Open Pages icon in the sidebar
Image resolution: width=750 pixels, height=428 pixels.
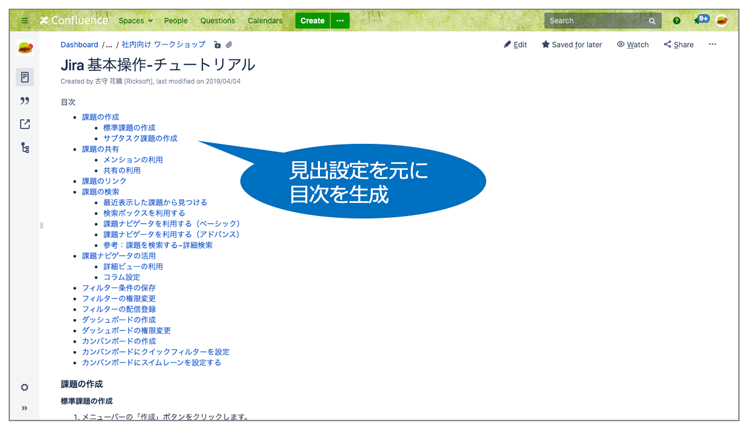point(25,77)
